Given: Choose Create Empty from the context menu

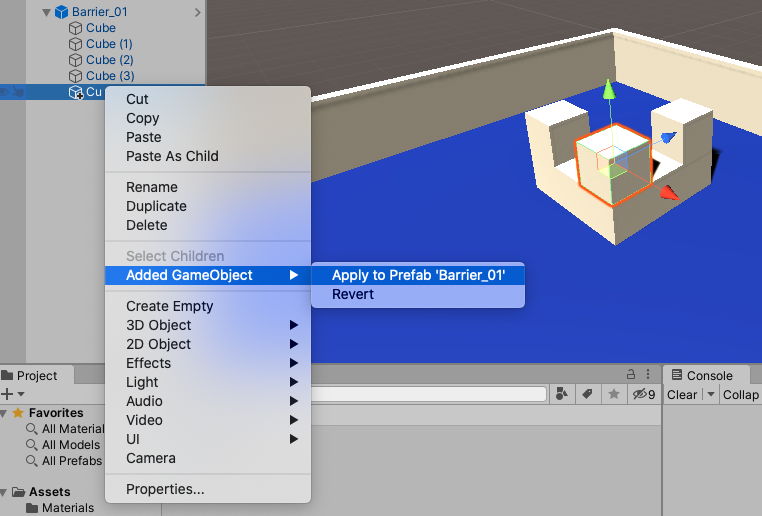Looking at the screenshot, I should click(208, 306).
